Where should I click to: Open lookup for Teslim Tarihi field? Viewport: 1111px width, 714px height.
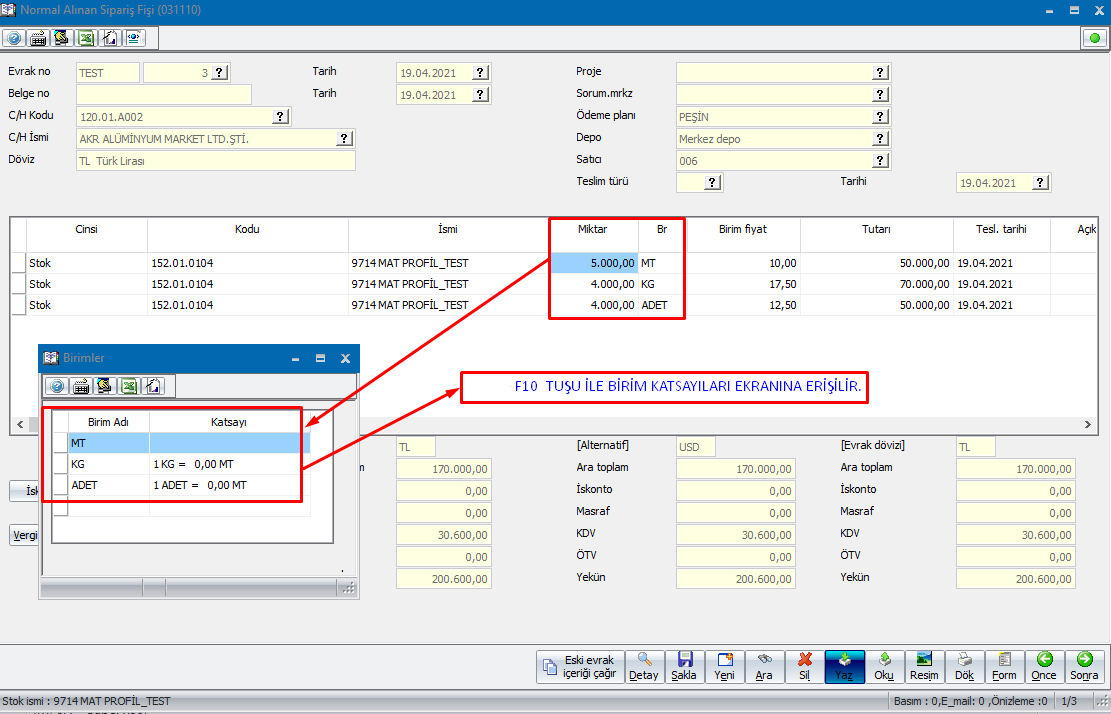tap(1040, 182)
